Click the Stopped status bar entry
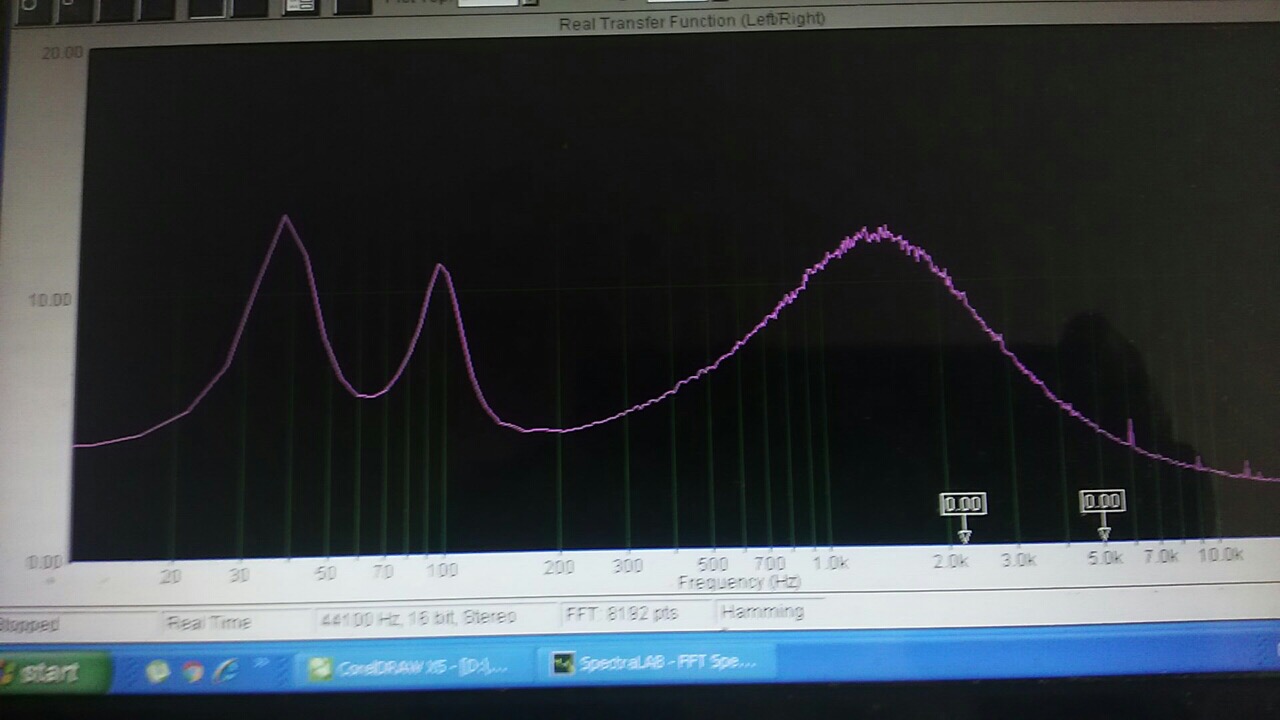The image size is (1280, 720). pyautogui.click(x=30, y=625)
